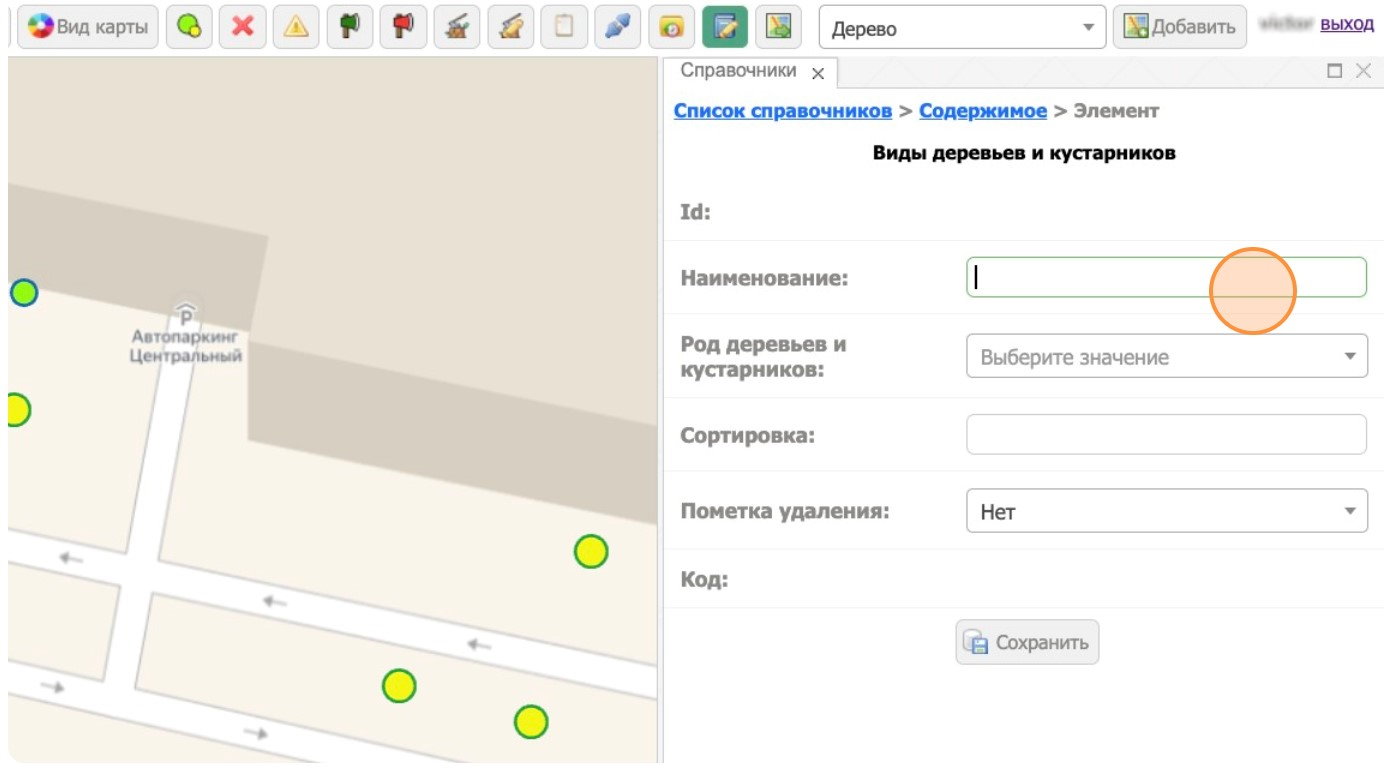Click the log with saw toolbar icon
Image resolution: width=1396 pixels, height=768 pixels.
pos(510,27)
